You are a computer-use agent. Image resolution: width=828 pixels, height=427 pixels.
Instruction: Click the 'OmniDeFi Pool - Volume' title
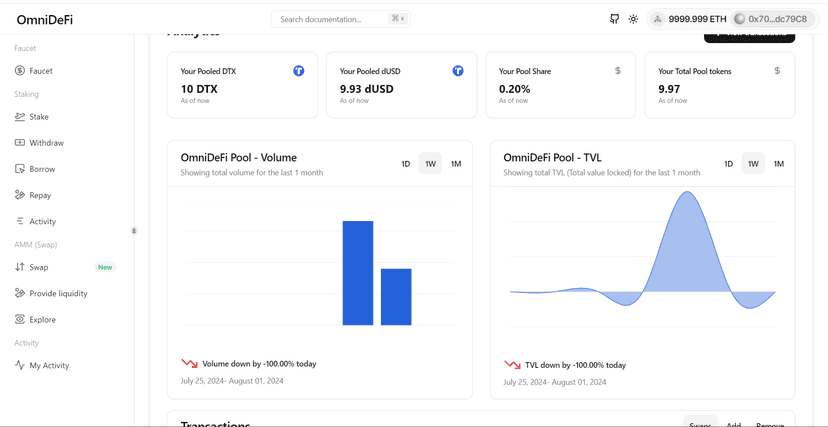[x=239, y=157]
